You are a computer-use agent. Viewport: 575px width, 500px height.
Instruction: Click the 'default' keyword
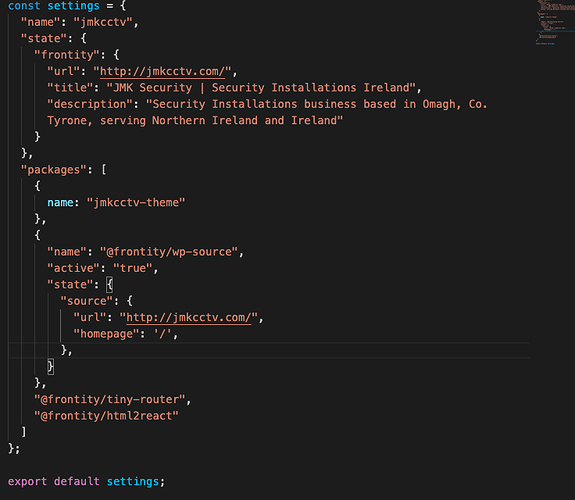[x=77, y=482]
